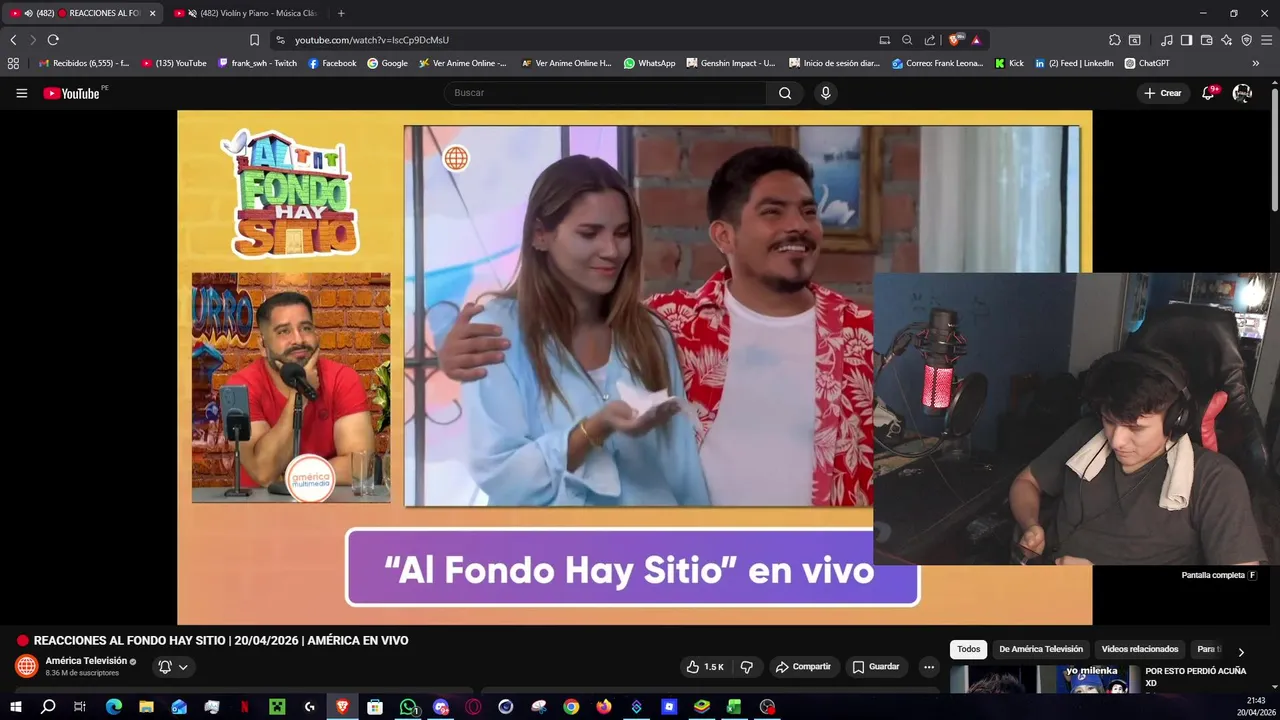Screen dimensions: 1280x720
Task: Open América Televisión channel name link
Action: tap(86, 661)
